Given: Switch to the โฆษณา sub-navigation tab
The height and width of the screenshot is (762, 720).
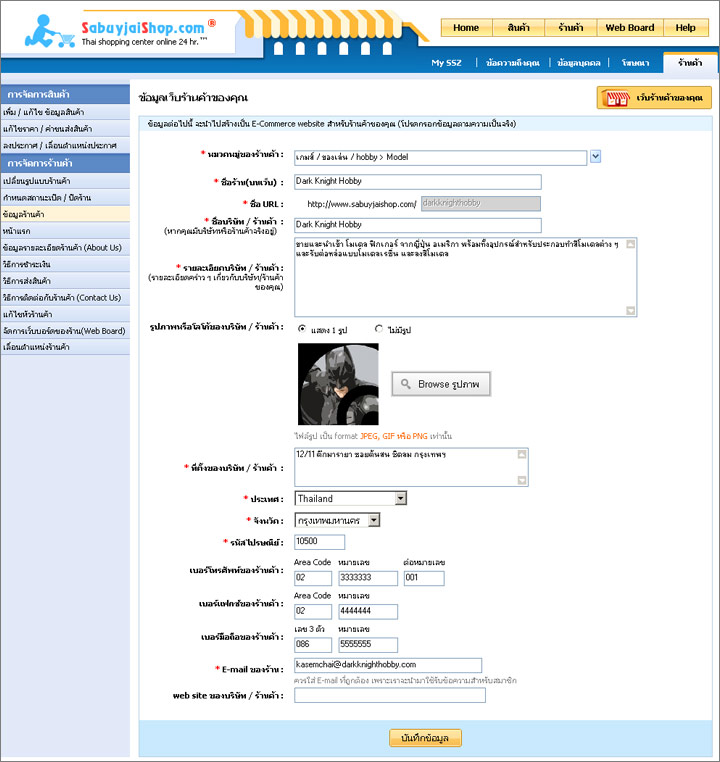Looking at the screenshot, I should point(635,63).
